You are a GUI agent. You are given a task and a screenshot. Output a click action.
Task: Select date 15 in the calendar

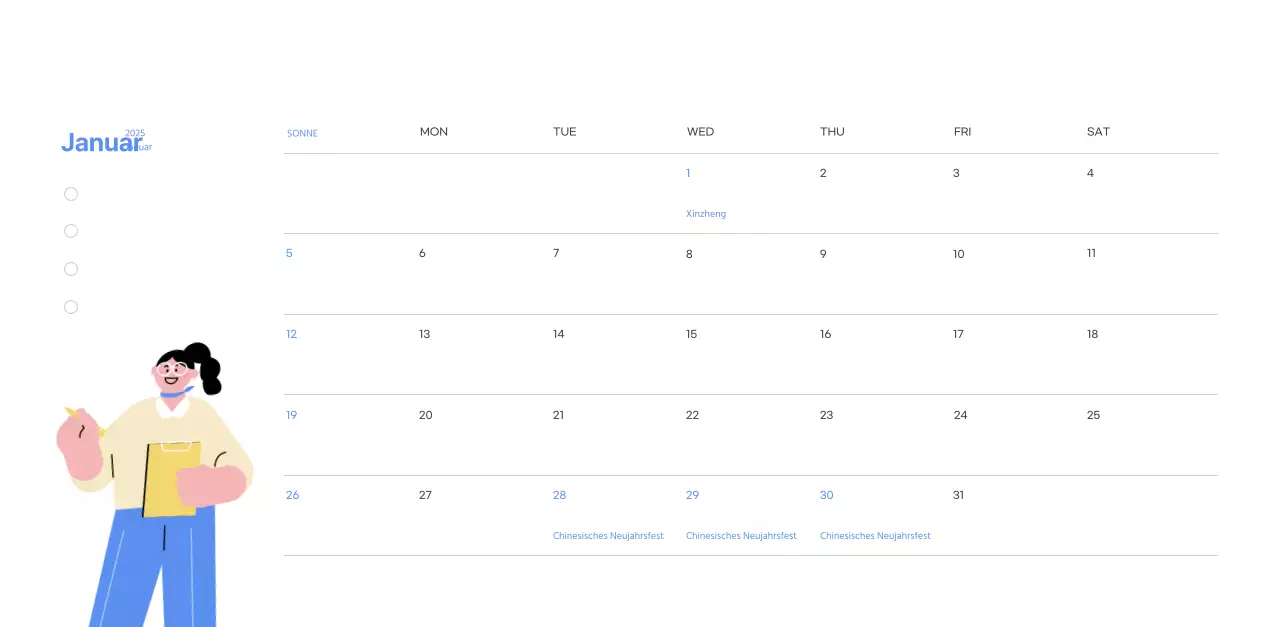[x=691, y=334]
